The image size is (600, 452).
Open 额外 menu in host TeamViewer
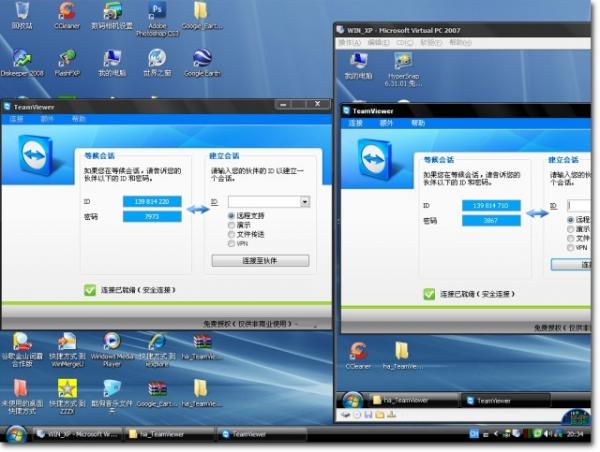(47, 119)
